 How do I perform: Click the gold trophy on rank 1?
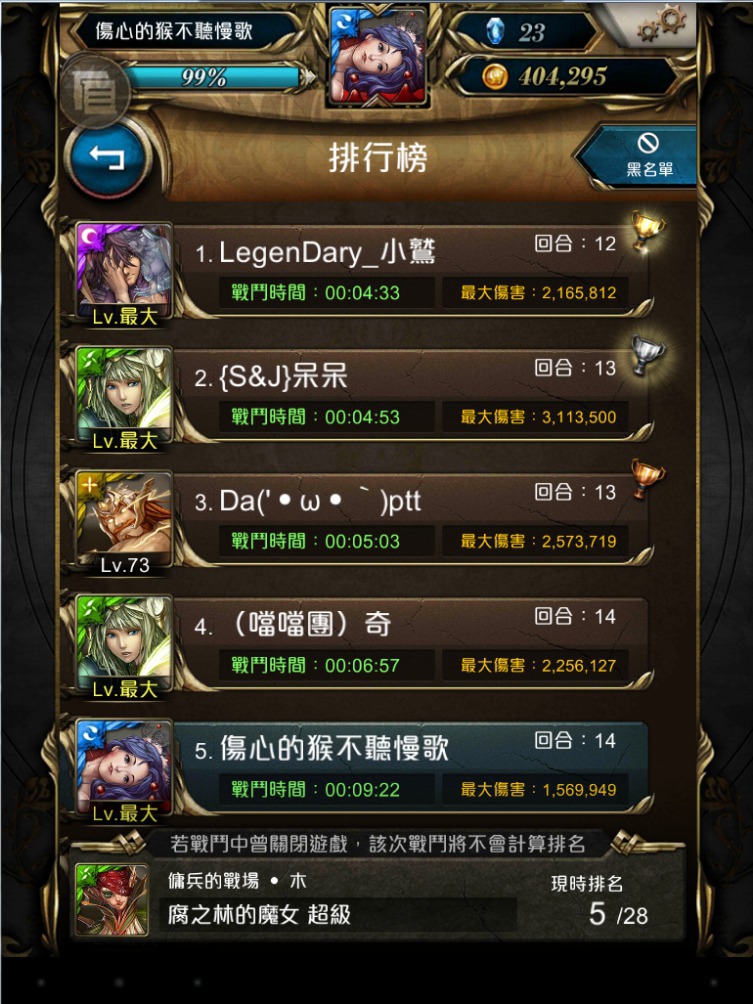point(647,231)
